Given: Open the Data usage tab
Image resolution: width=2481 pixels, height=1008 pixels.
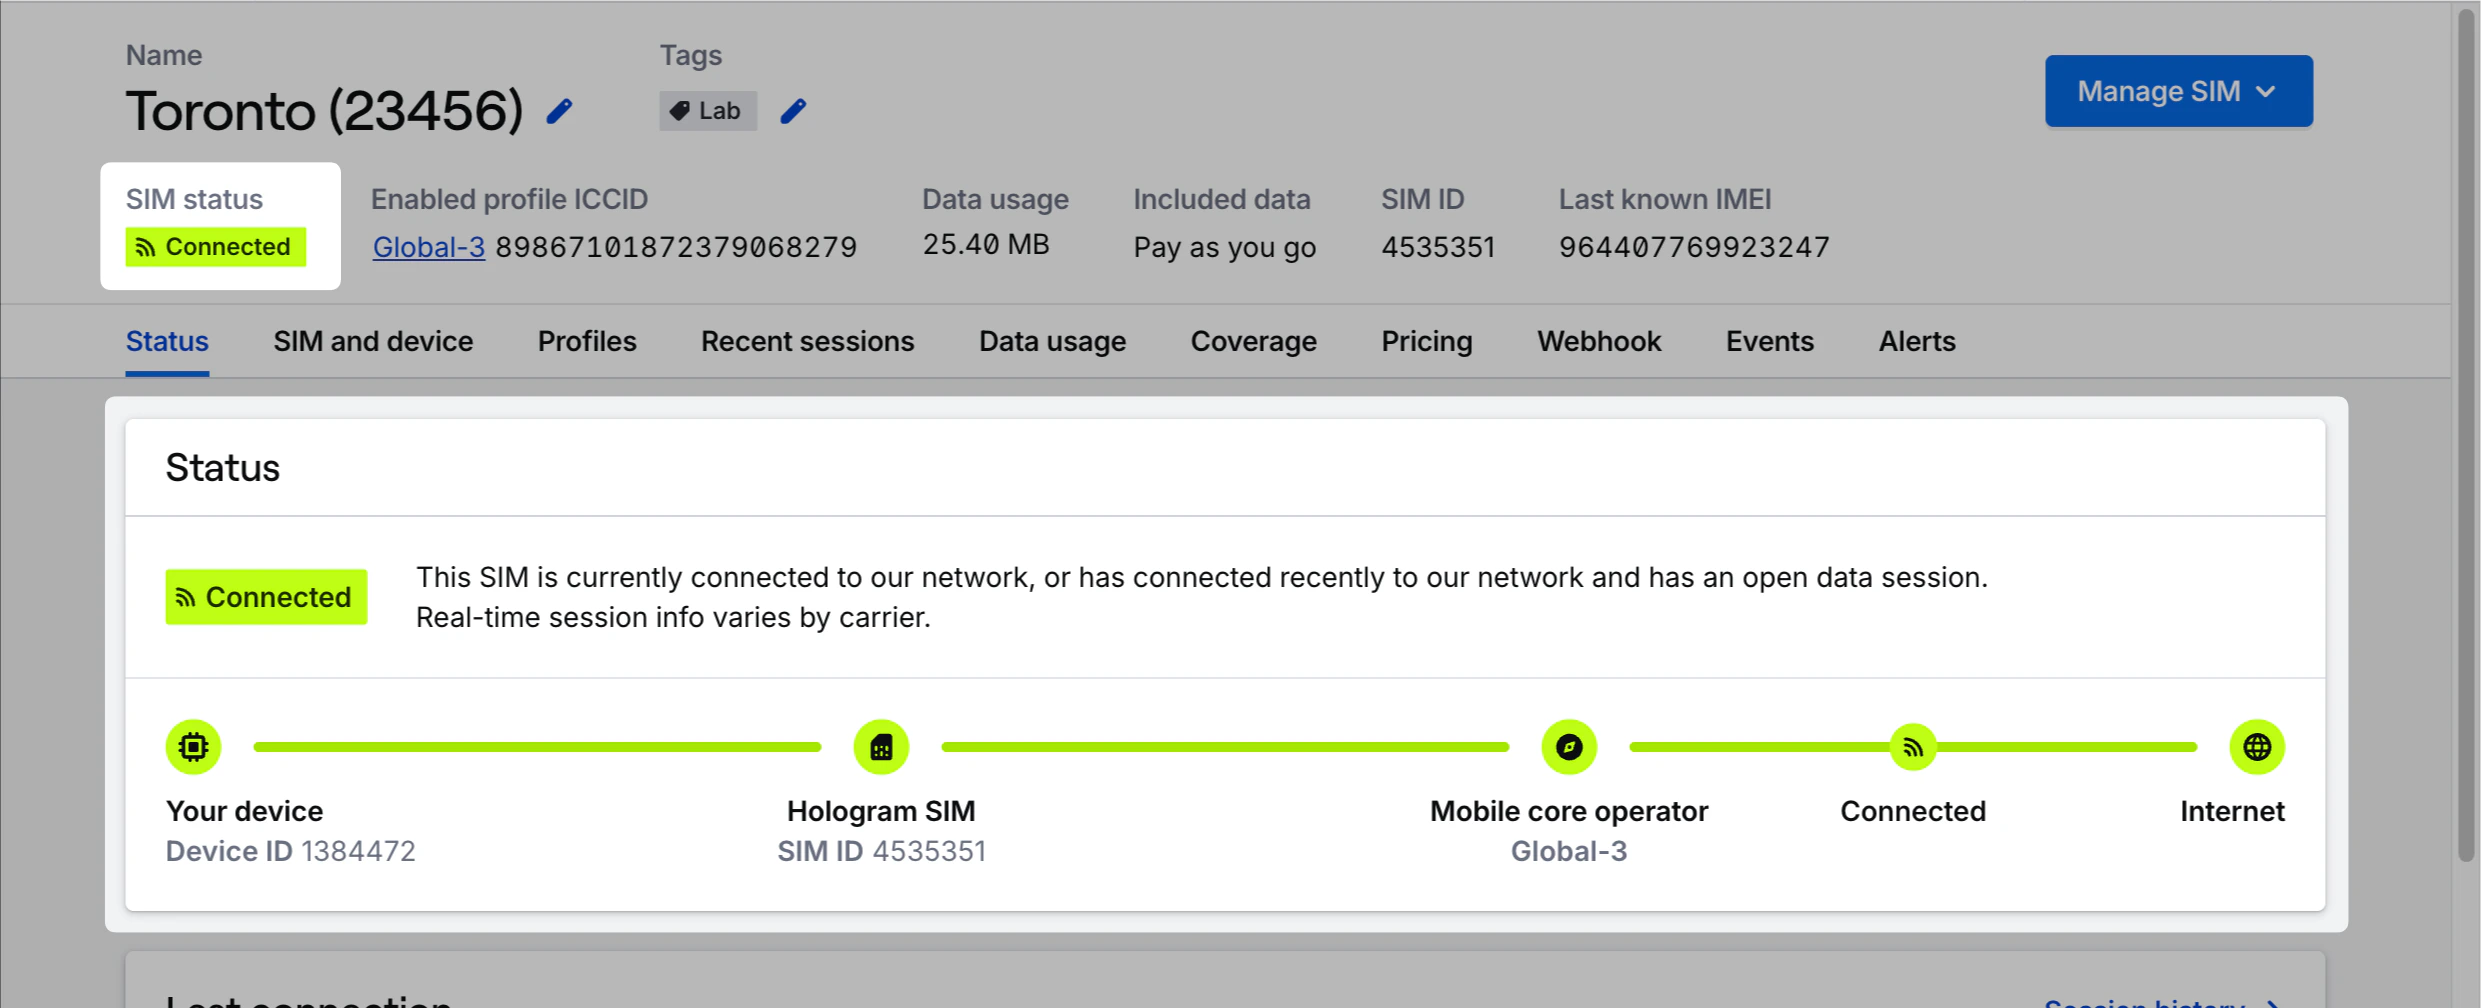Looking at the screenshot, I should (1052, 341).
